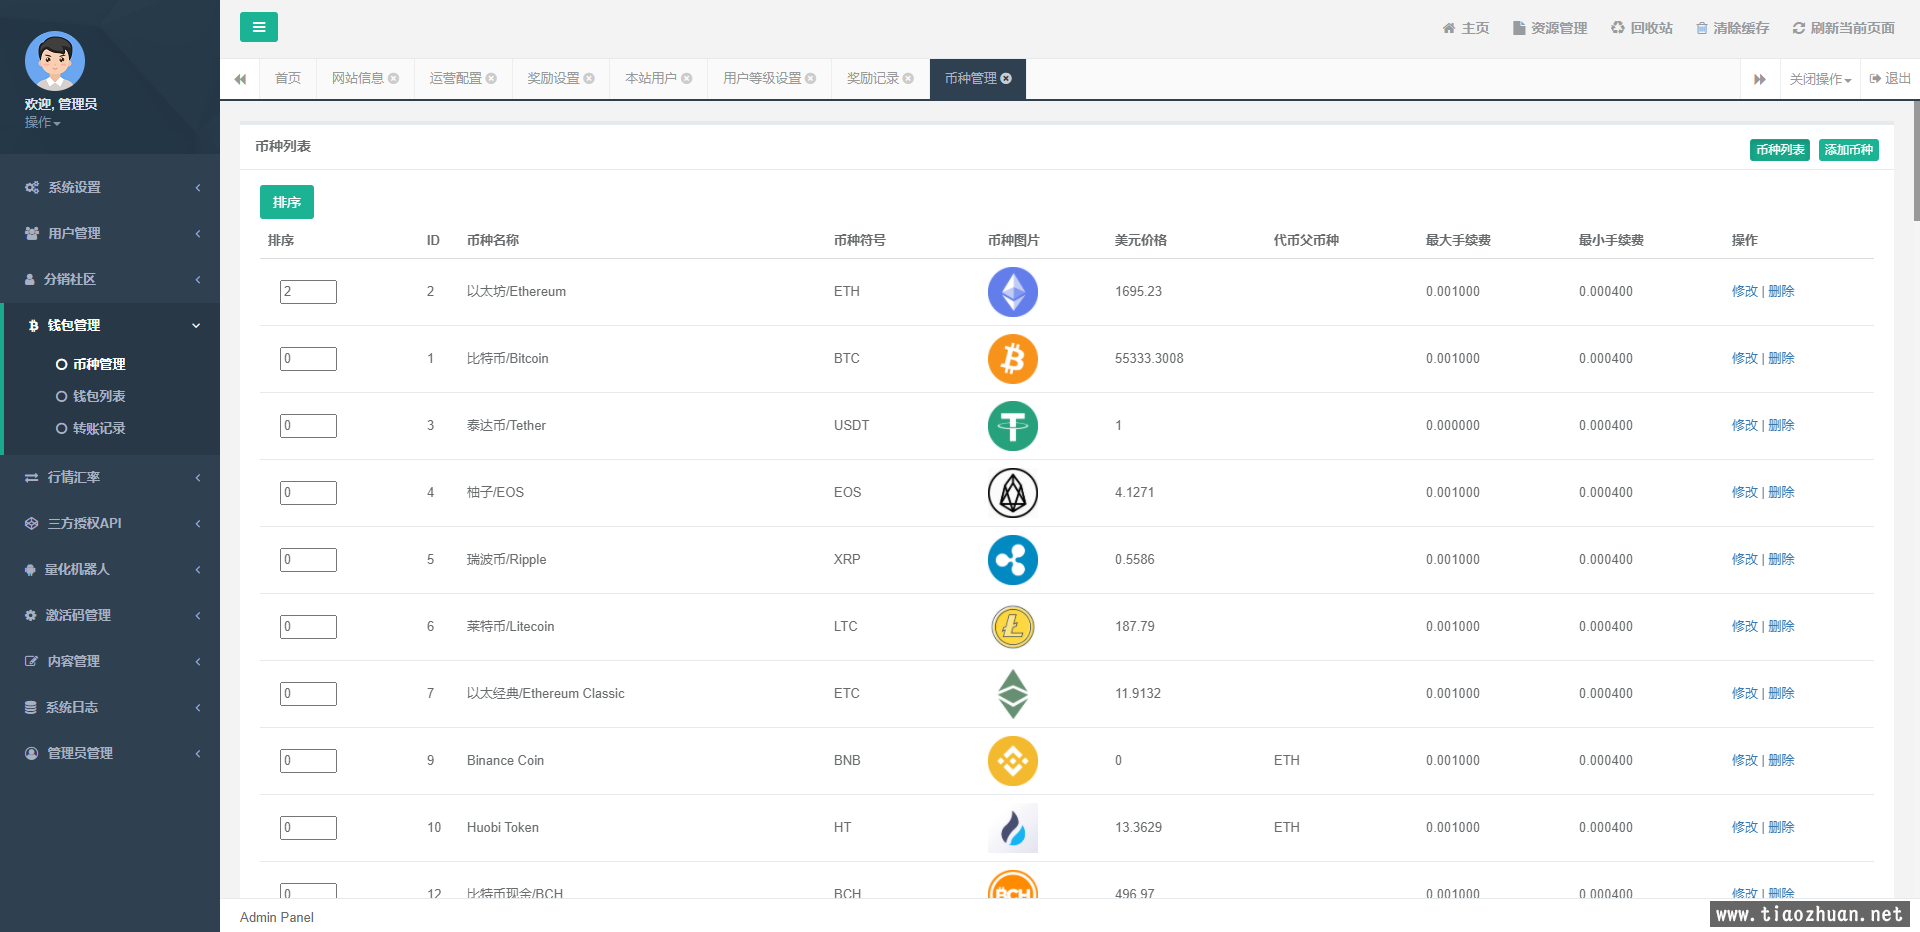The width and height of the screenshot is (1920, 932).
Task: Click 修改 for the Ethereum row
Action: 1744,291
